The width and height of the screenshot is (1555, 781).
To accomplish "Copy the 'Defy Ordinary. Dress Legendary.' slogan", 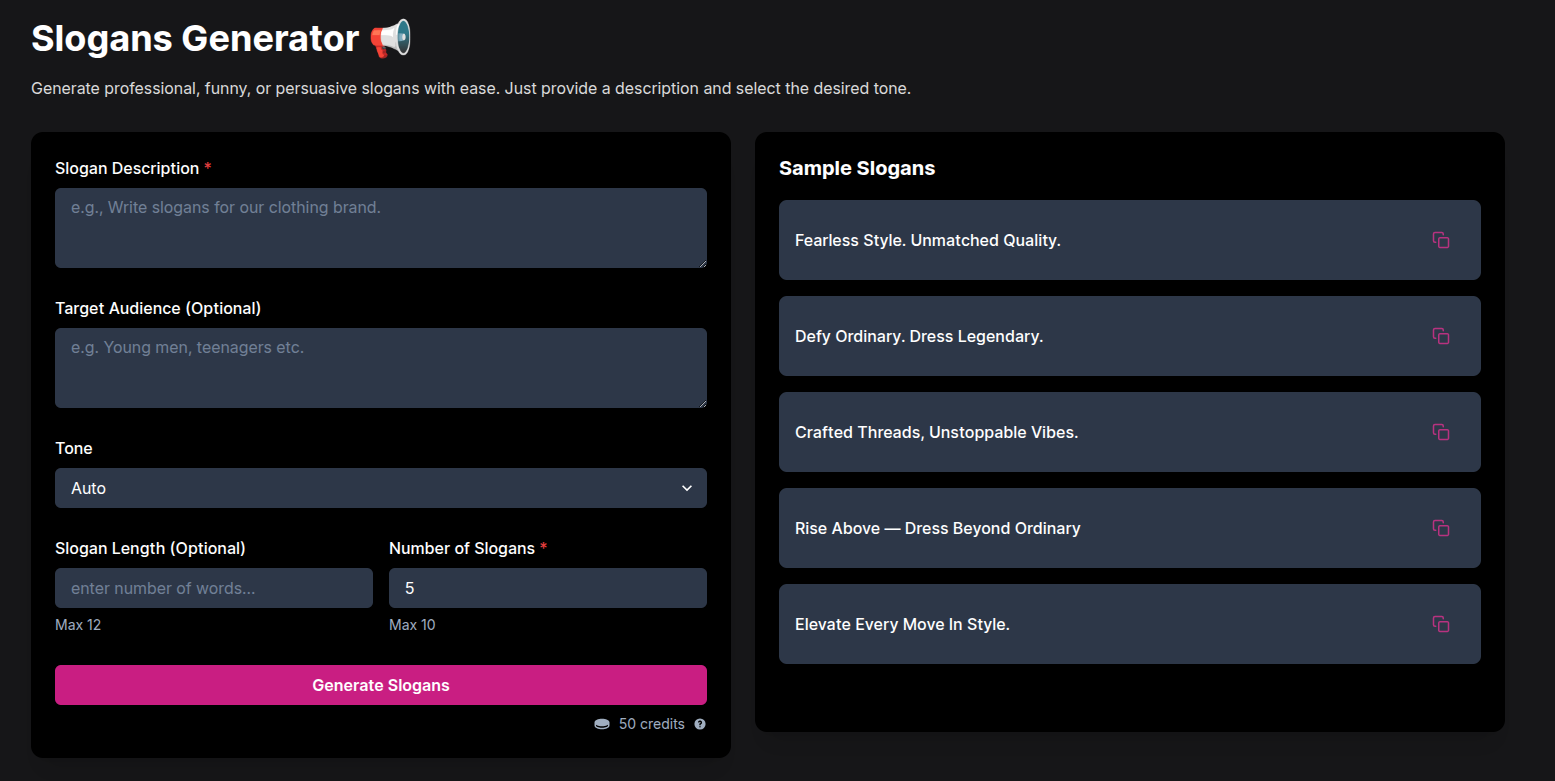I will pos(1440,336).
